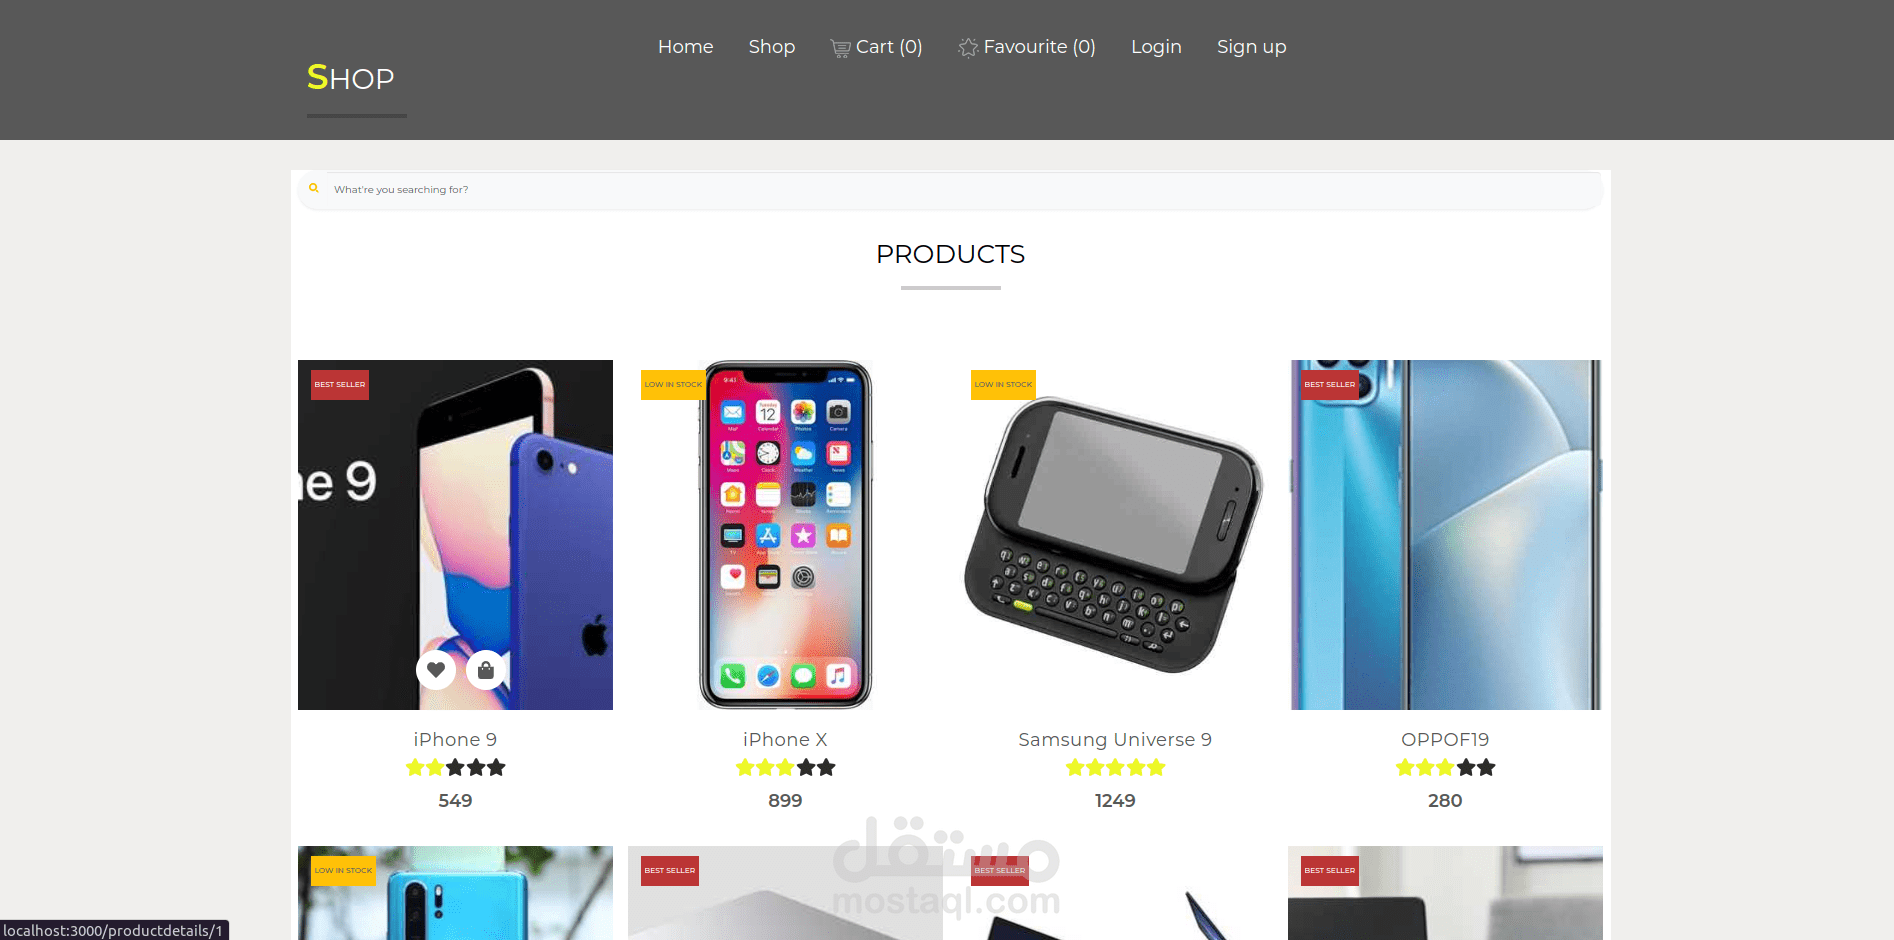1894x940 pixels.
Task: Click the iPhone 9 product title
Action: point(455,740)
